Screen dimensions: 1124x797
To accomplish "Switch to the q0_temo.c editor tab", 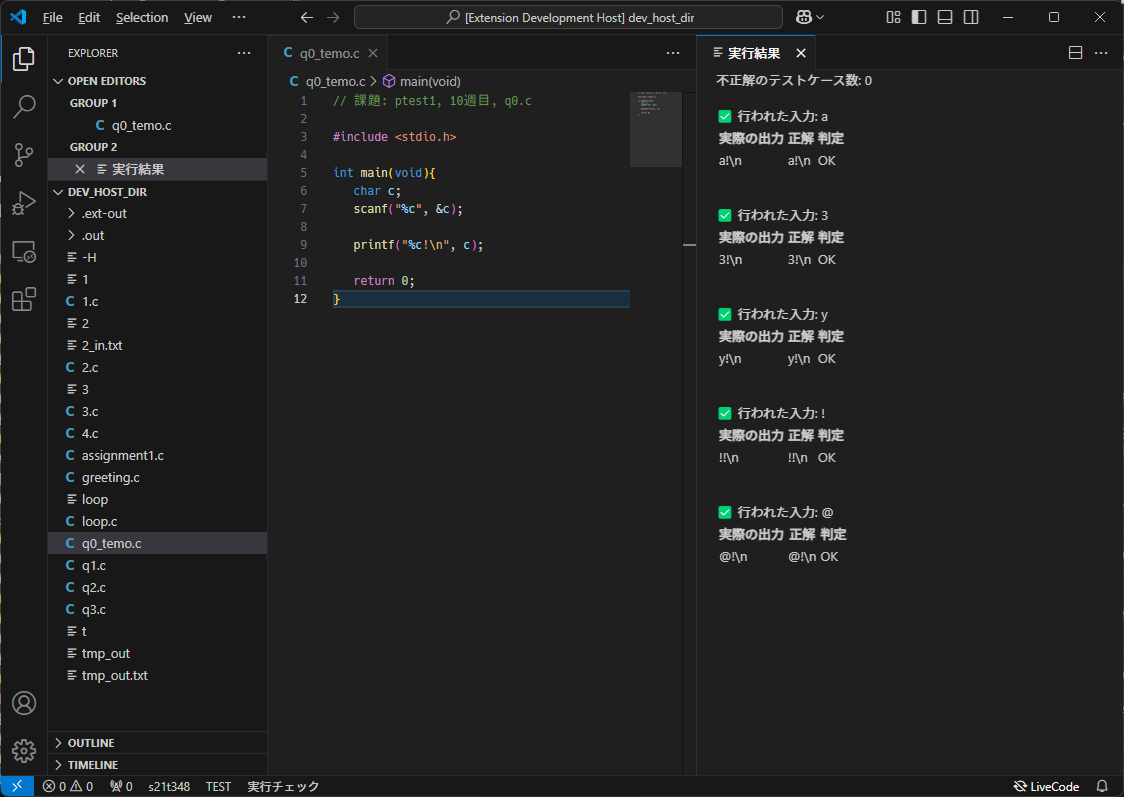I will pos(330,53).
